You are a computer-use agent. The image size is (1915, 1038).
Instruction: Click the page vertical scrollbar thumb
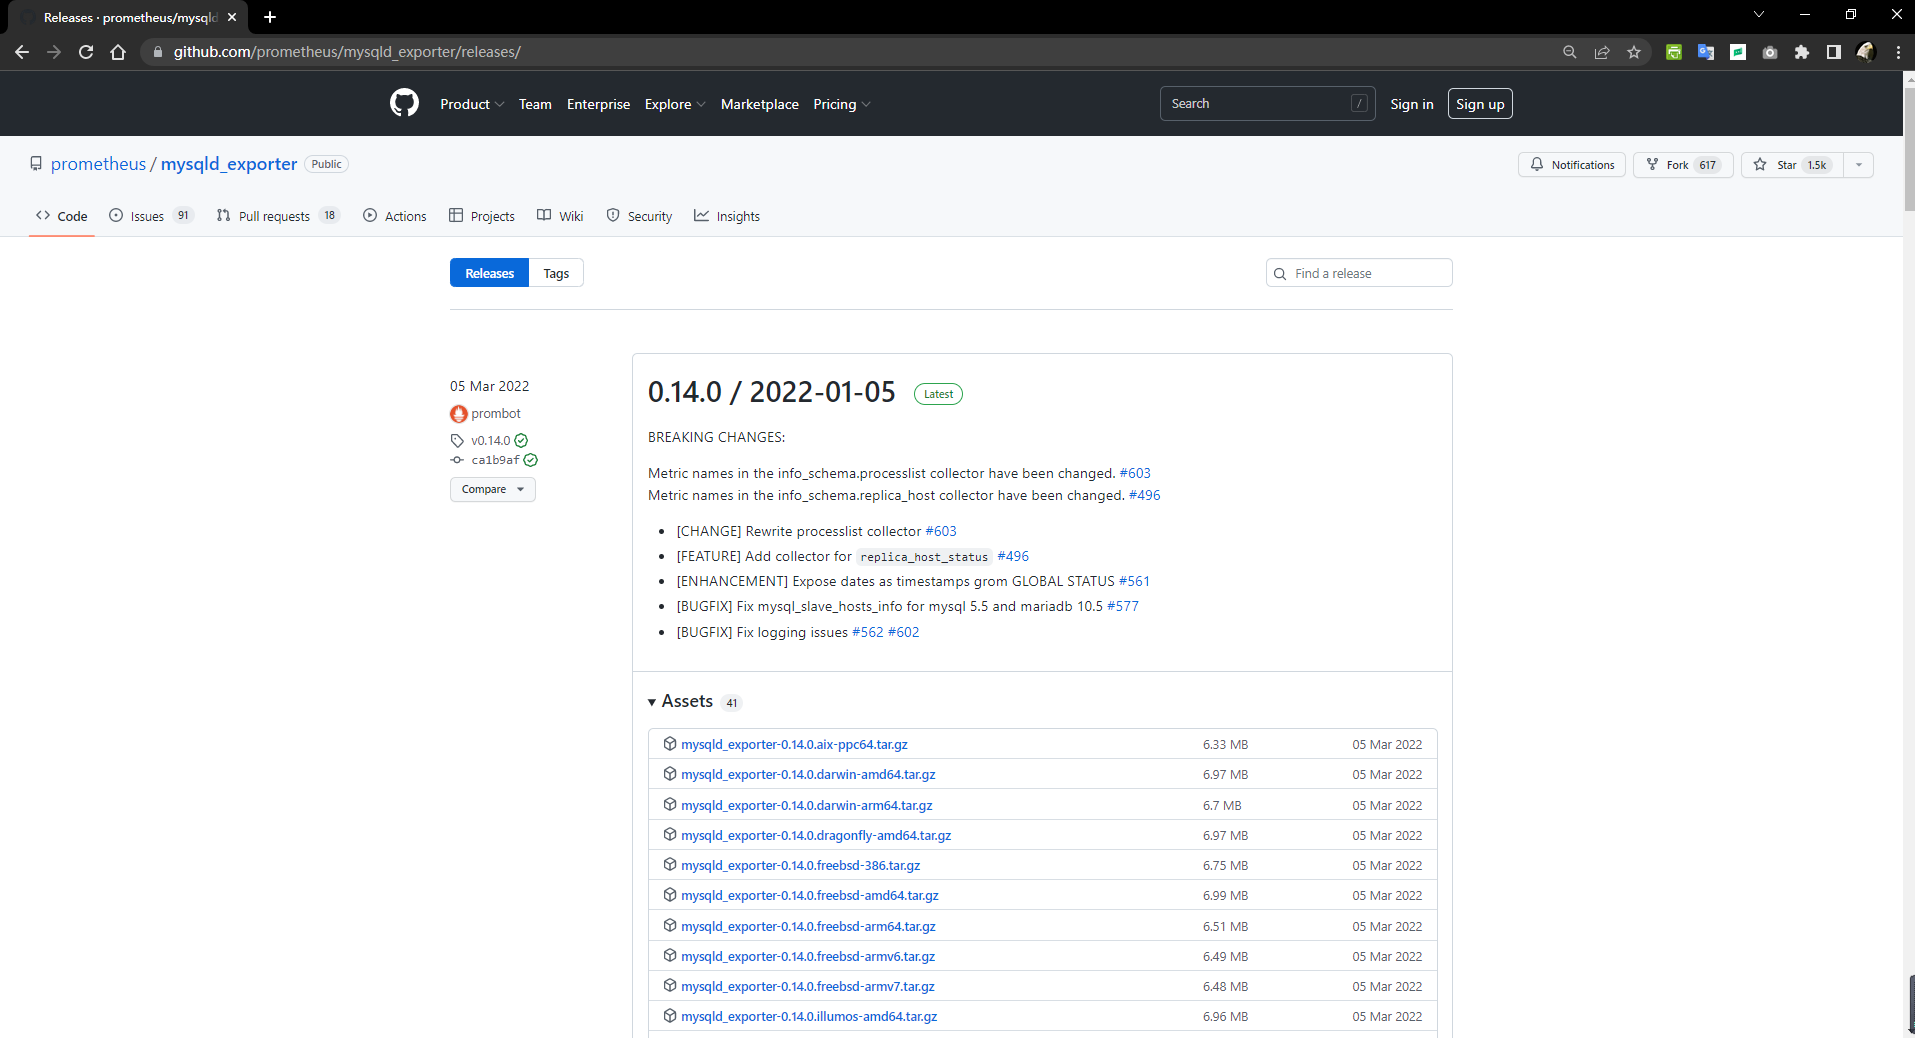(x=1909, y=147)
